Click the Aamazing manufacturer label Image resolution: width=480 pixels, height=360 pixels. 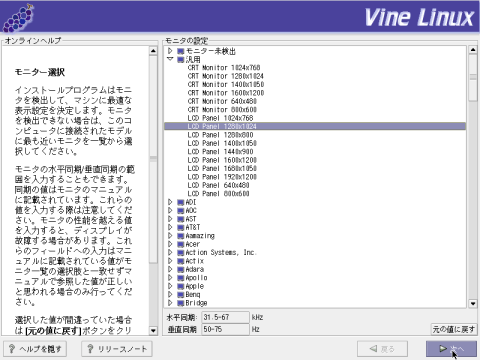pos(200,236)
